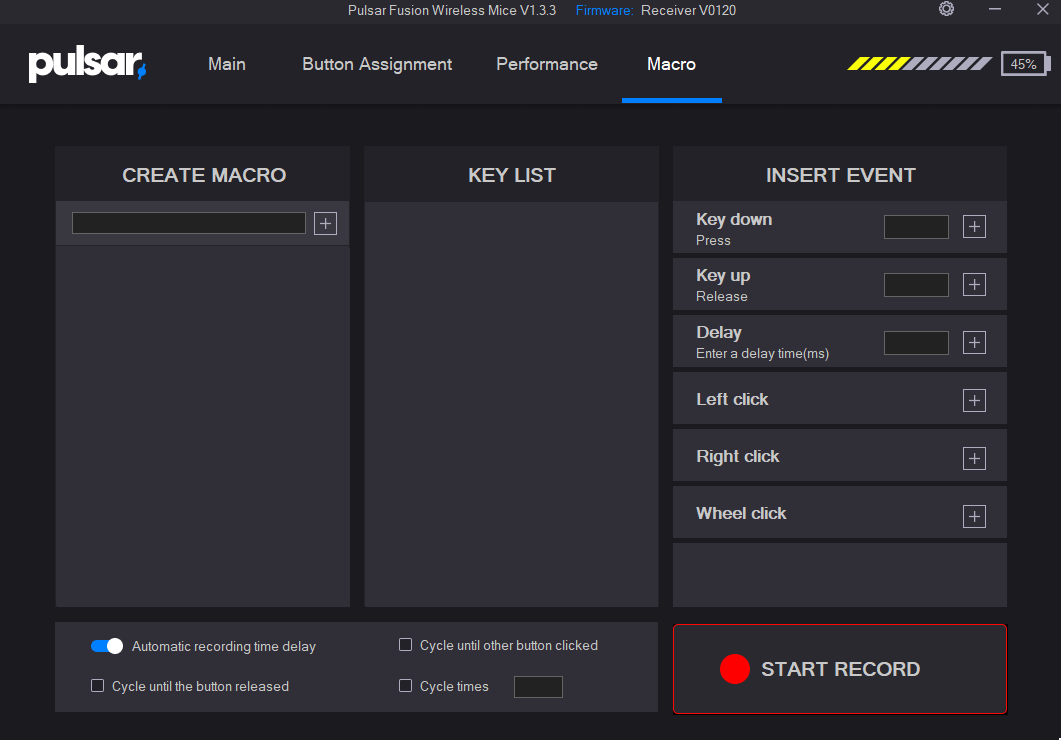Add new macro with plus icon
Viewport: 1061px width, 740px height.
pyautogui.click(x=325, y=223)
